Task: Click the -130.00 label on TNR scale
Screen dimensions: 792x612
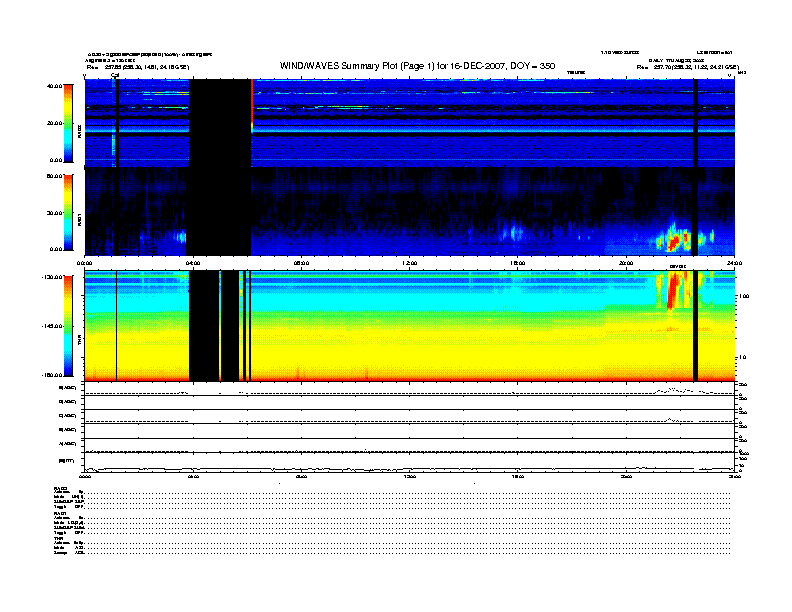Action: pyautogui.click(x=53, y=277)
